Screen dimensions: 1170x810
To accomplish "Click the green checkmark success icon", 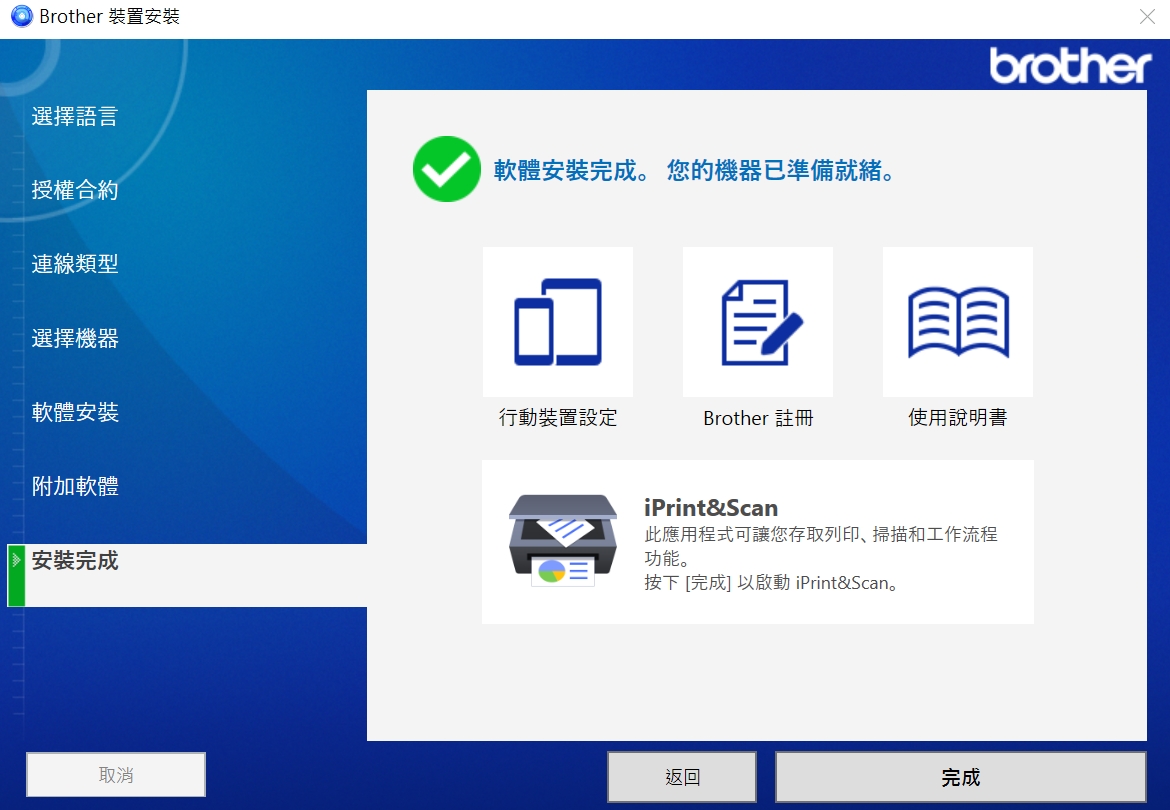I will pos(446,169).
